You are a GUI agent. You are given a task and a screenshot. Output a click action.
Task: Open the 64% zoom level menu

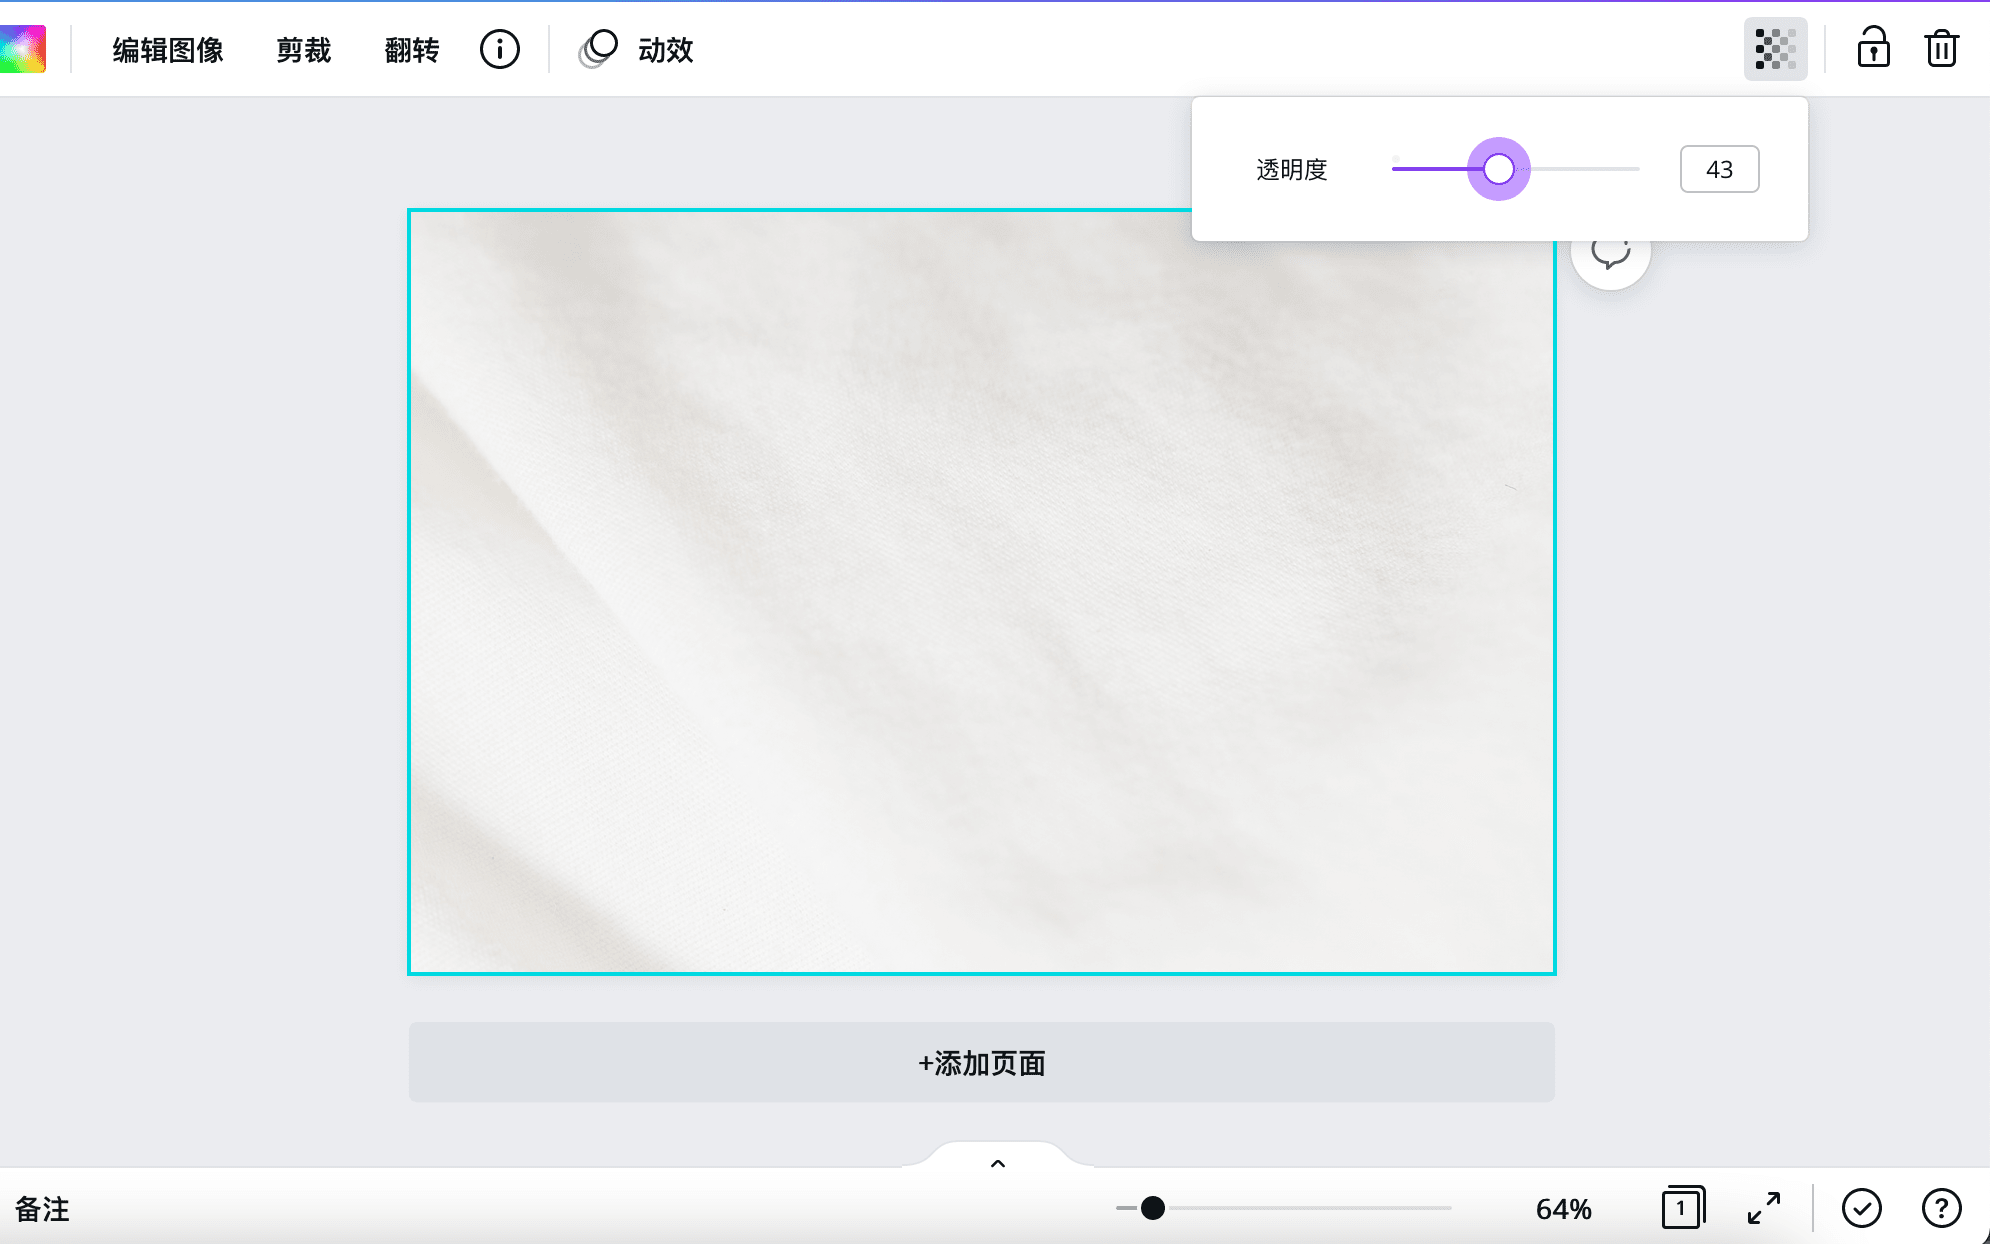pos(1563,1209)
